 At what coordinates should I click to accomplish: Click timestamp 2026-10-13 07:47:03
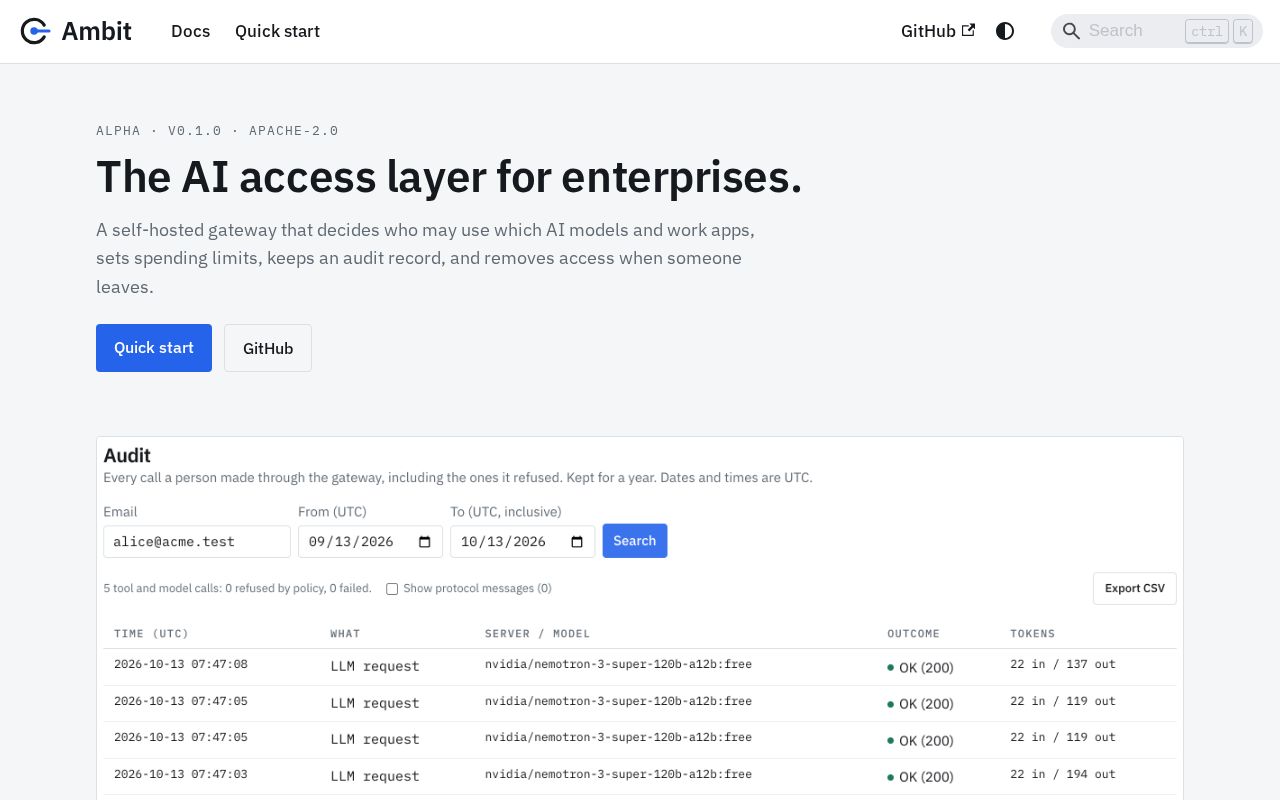pos(181,774)
